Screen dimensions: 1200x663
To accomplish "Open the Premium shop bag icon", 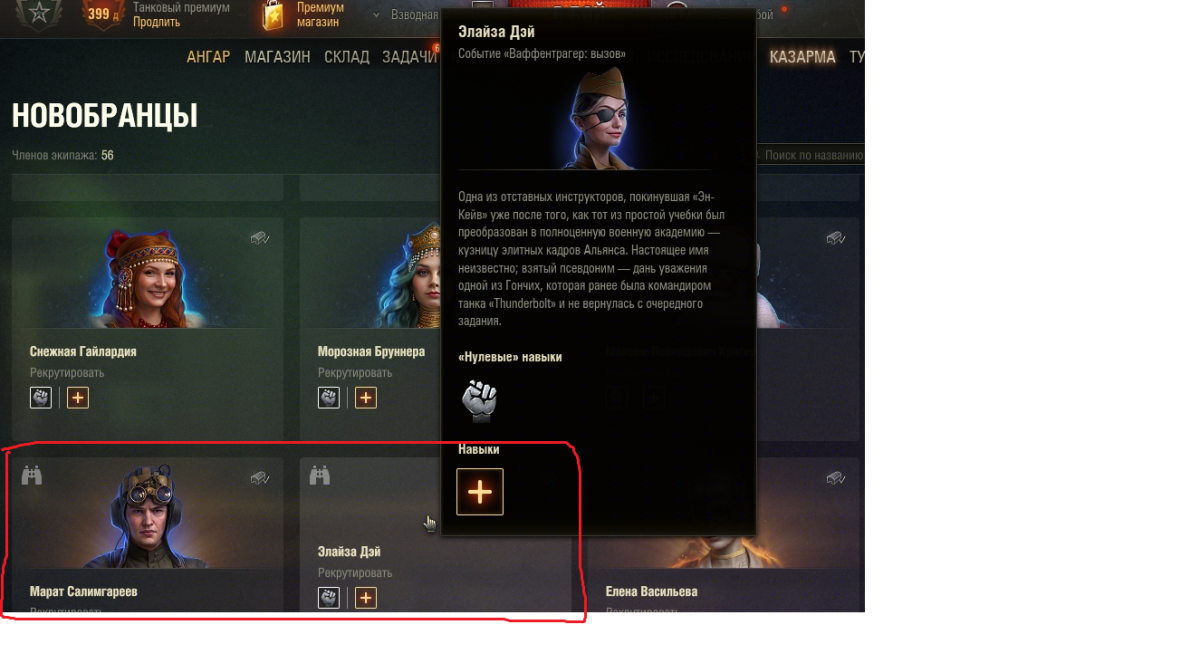I will pos(272,15).
